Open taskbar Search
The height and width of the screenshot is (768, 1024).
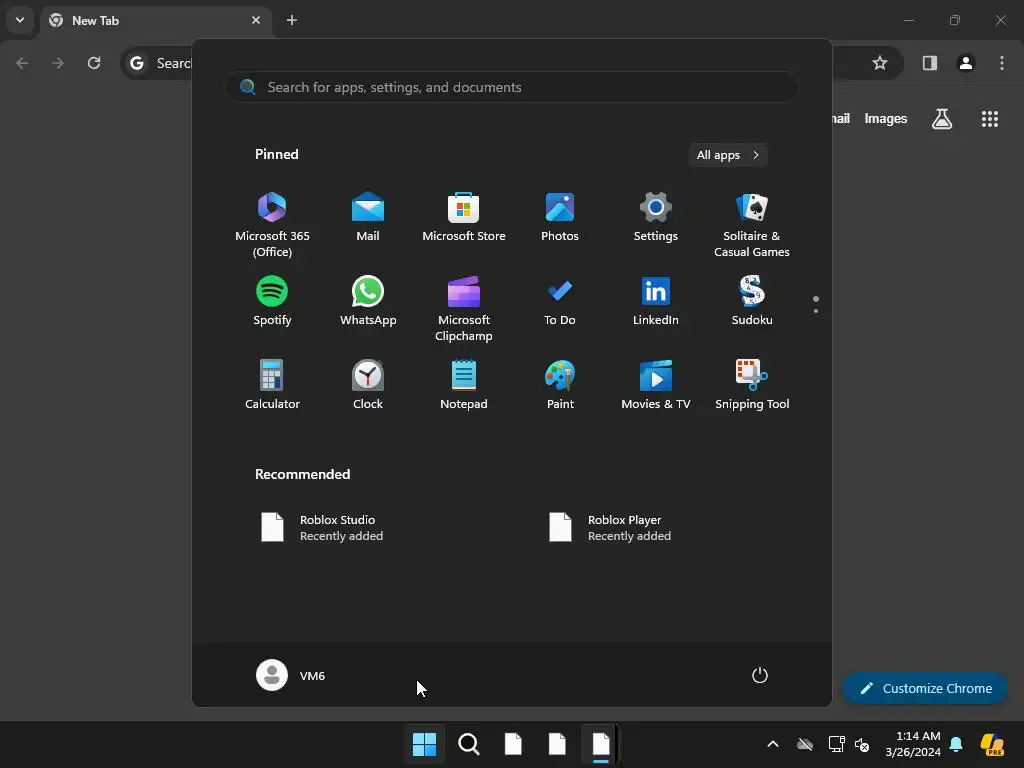[469, 744]
